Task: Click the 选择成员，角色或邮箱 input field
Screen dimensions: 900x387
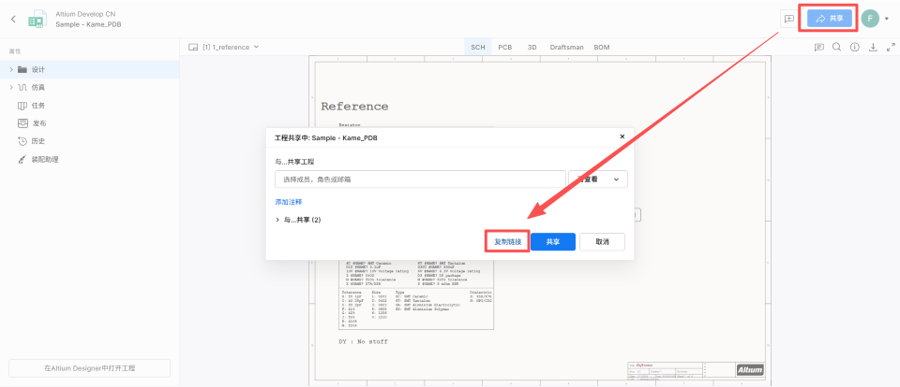Action: pyautogui.click(x=420, y=179)
